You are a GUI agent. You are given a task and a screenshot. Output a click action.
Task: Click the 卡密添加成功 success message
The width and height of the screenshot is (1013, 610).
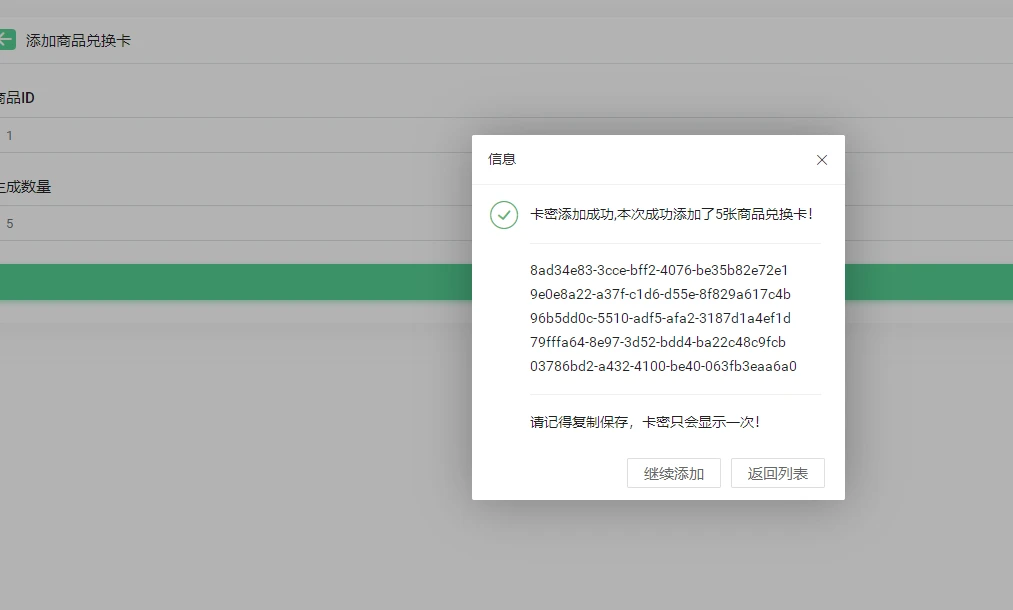[671, 214]
